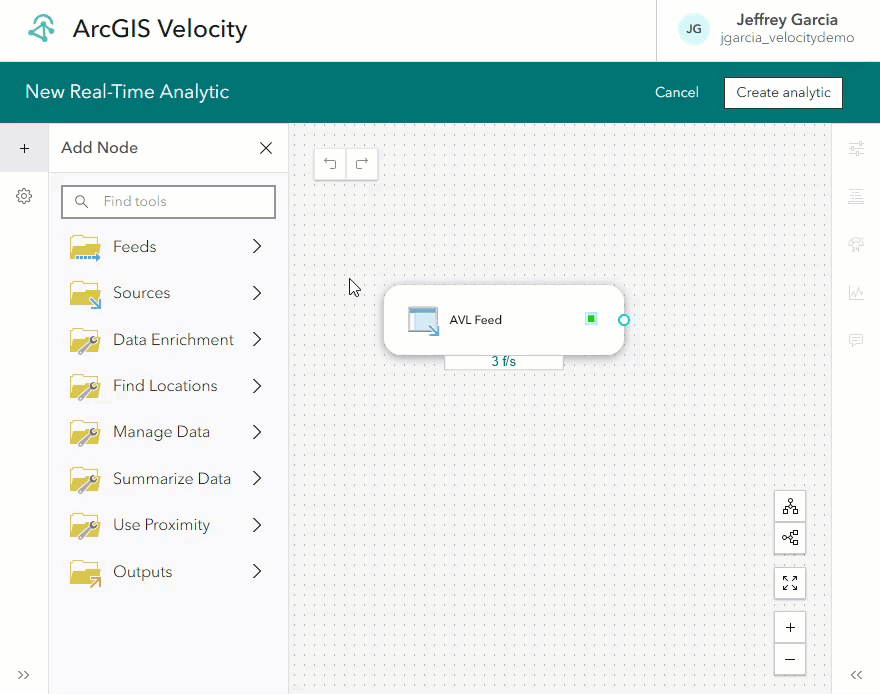The image size is (880, 694).
Task: Apply horizontal auto-layout to the diagram
Action: (x=790, y=538)
